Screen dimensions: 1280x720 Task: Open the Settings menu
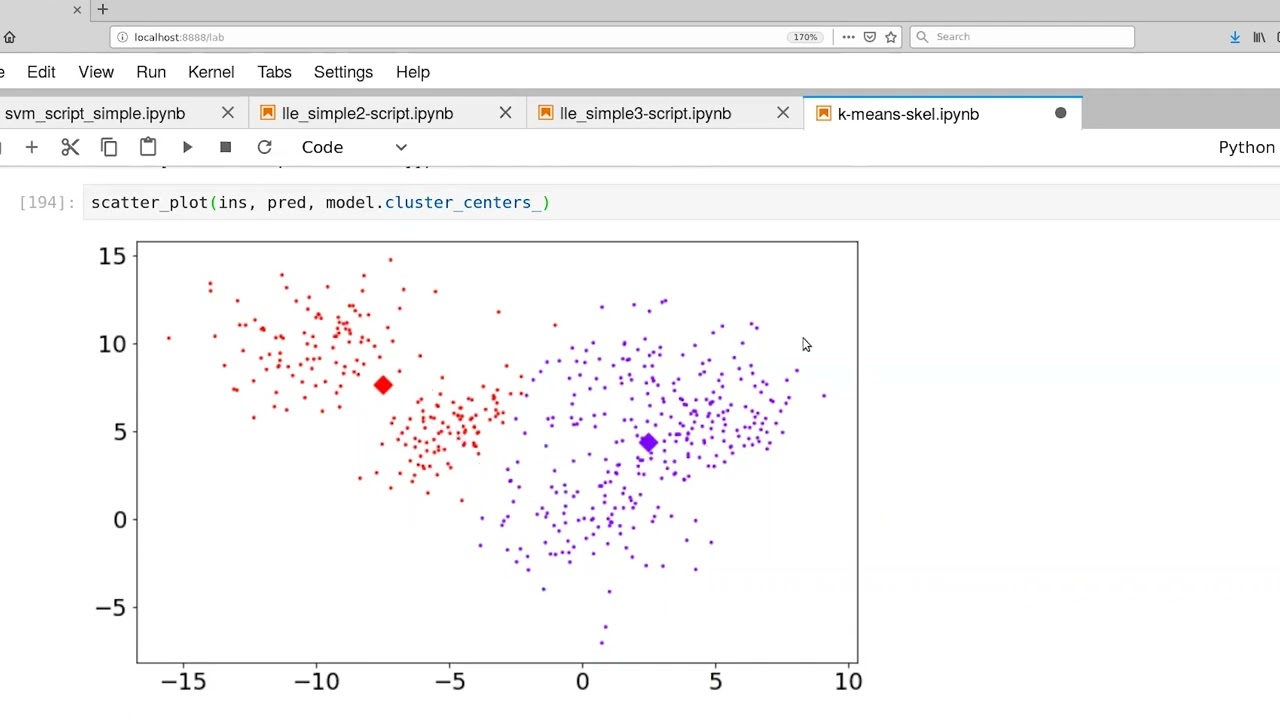click(343, 72)
